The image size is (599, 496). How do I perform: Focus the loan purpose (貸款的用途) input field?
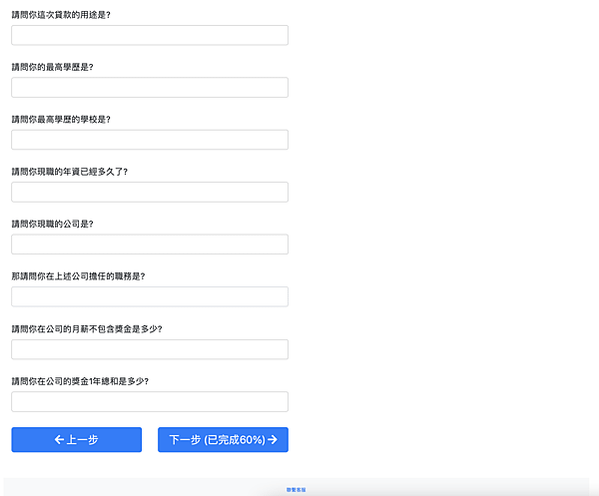pyautogui.click(x=150, y=35)
